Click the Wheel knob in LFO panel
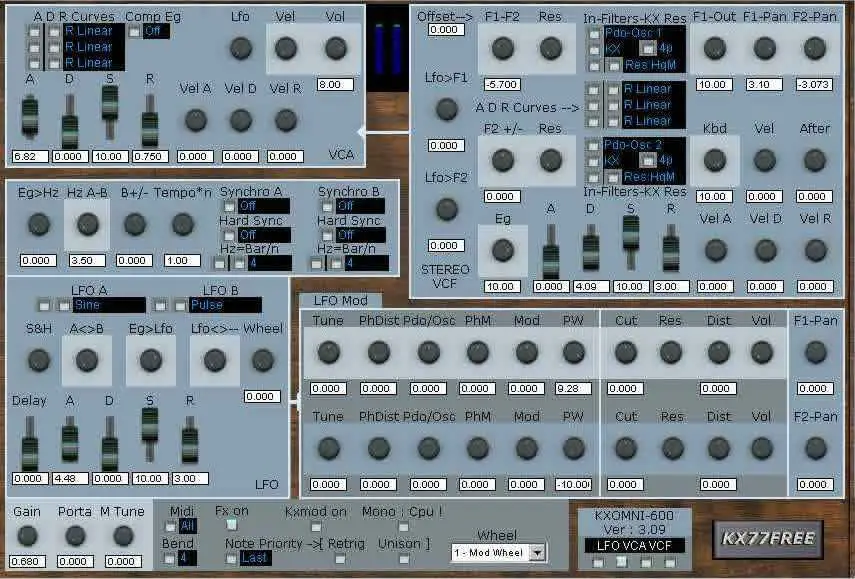Image resolution: width=855 pixels, height=579 pixels. [x=263, y=360]
